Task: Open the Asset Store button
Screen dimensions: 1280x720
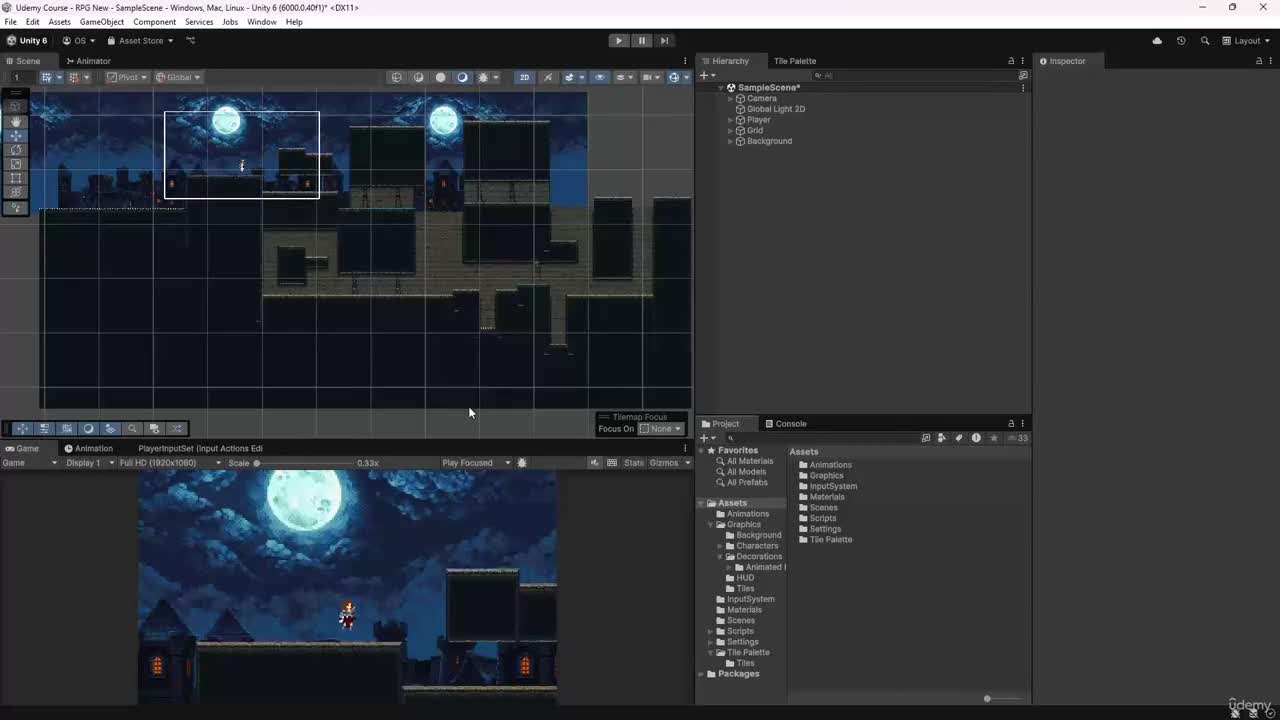Action: (x=141, y=41)
